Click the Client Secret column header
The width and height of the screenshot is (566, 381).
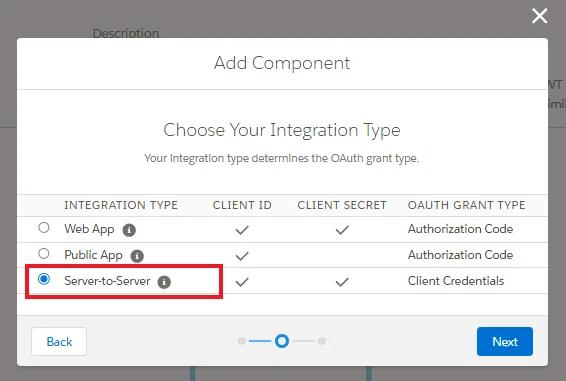point(342,205)
